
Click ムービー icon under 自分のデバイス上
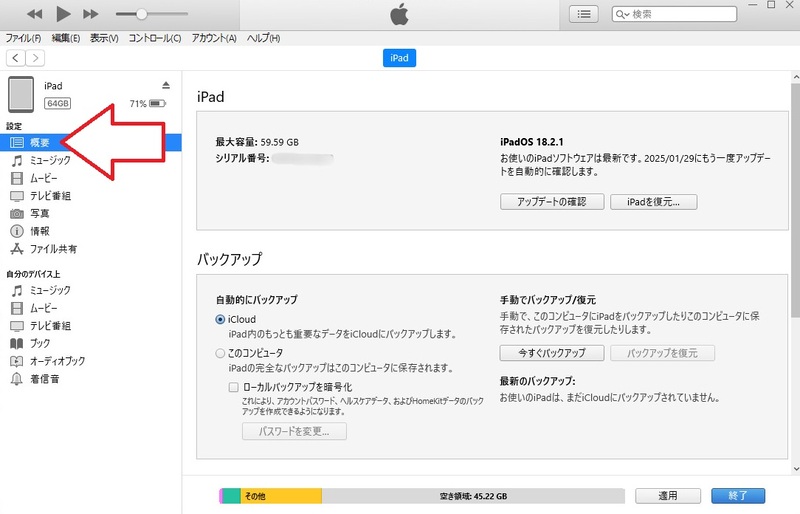click(17, 308)
